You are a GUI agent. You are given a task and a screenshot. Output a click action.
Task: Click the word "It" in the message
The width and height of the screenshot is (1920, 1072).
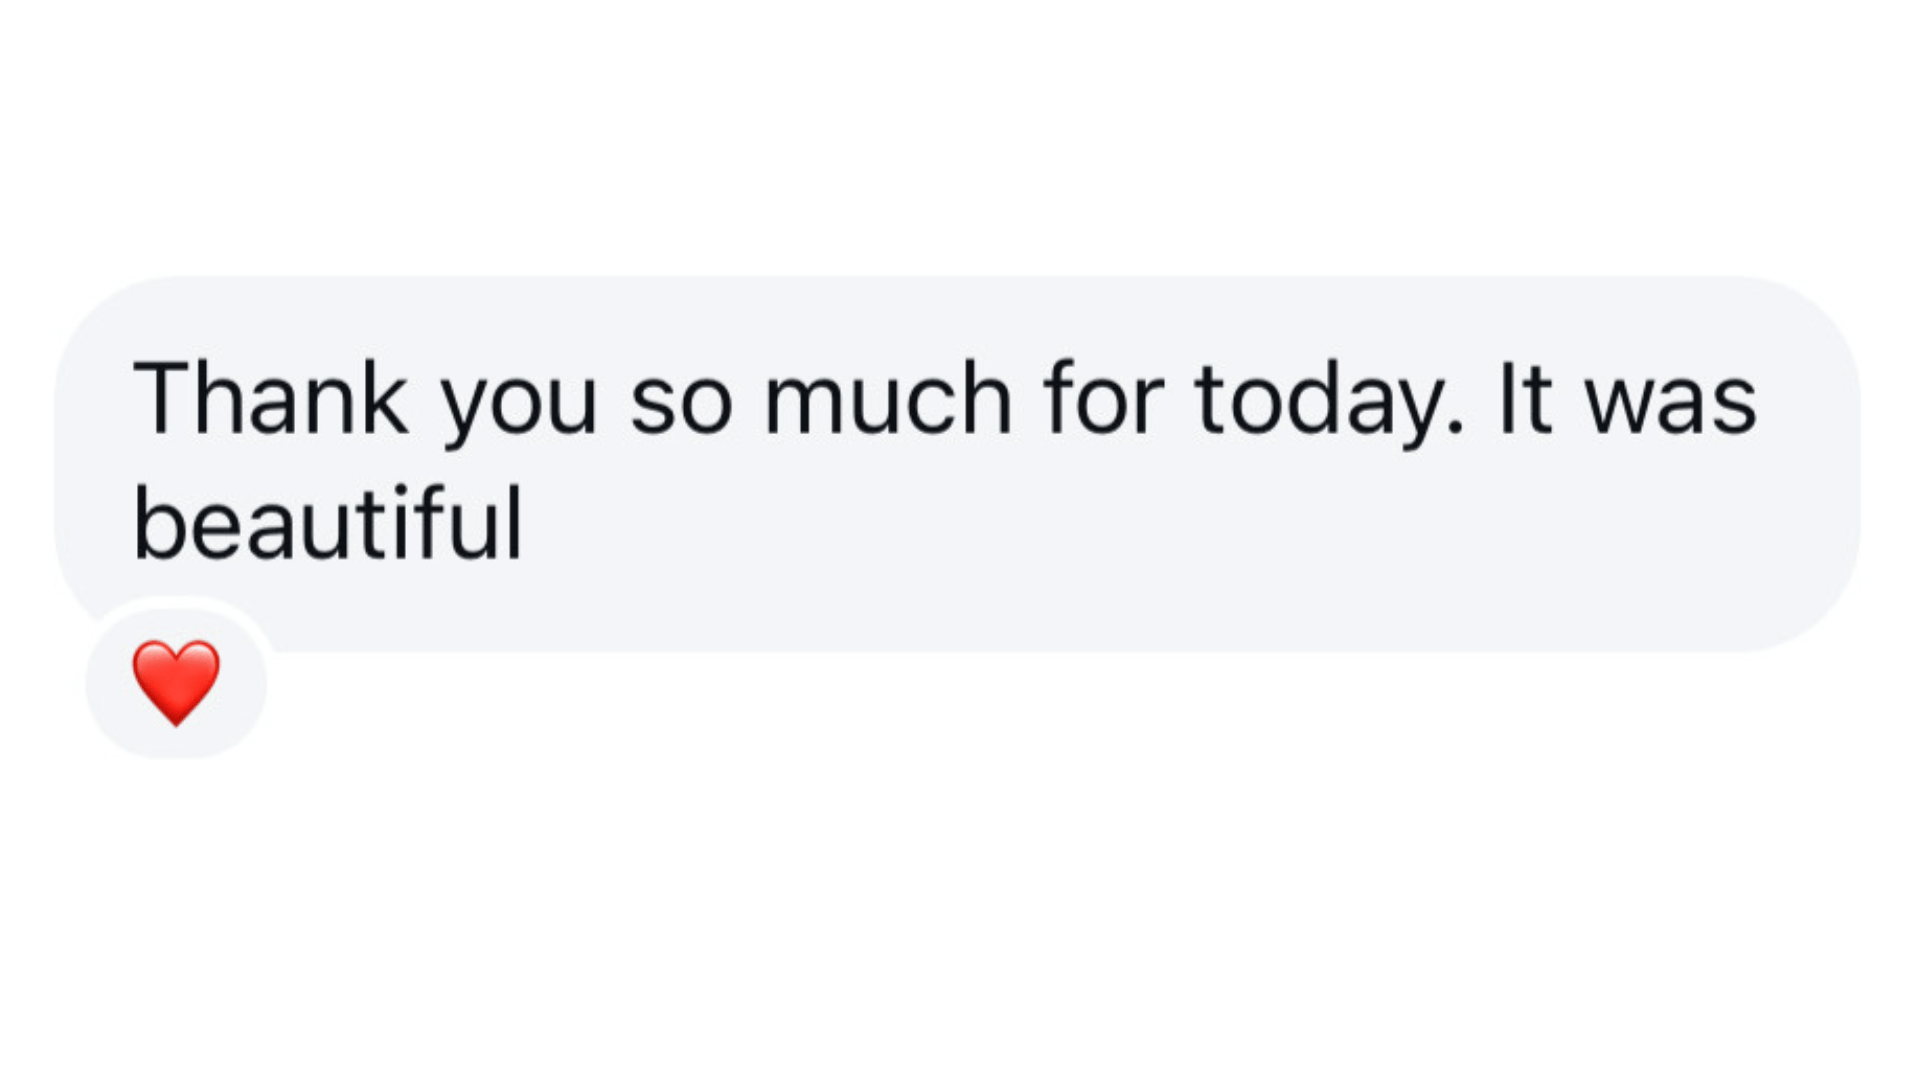(1525, 400)
